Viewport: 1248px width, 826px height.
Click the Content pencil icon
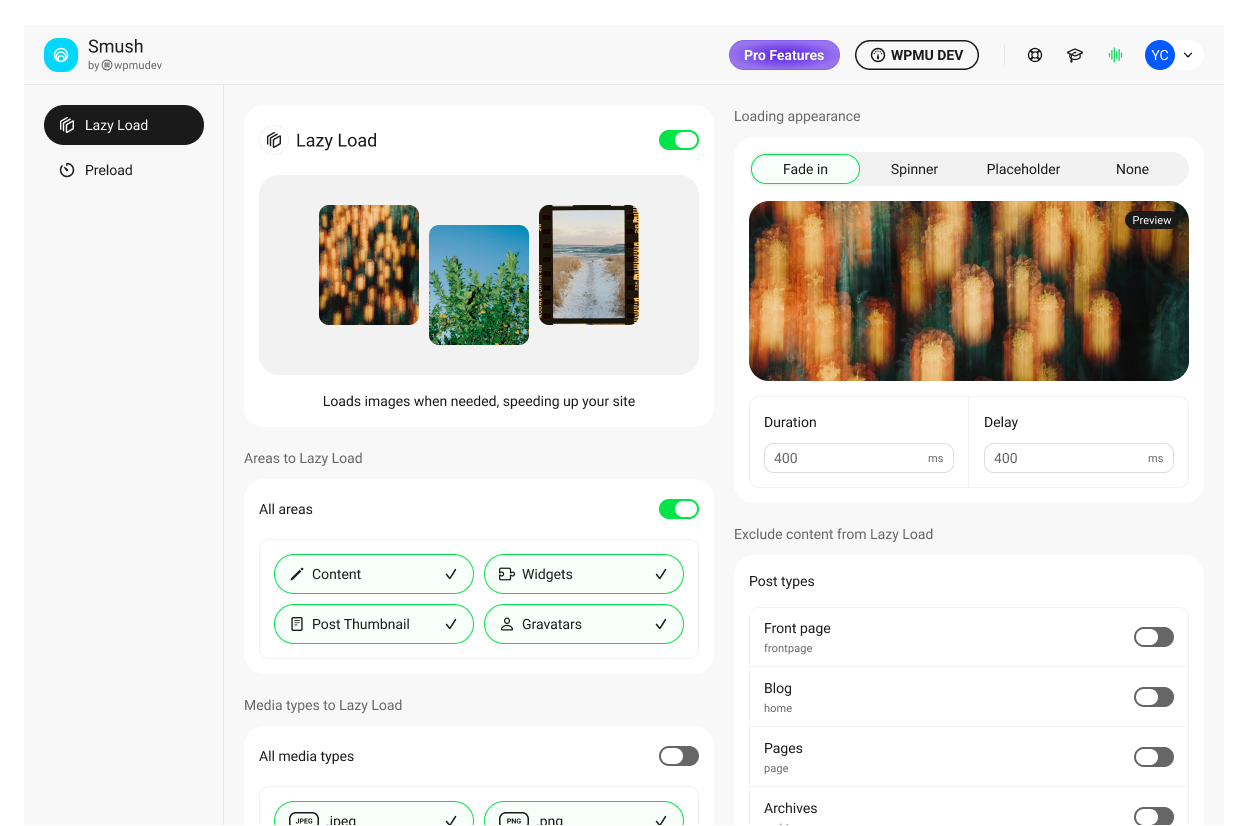pos(297,574)
